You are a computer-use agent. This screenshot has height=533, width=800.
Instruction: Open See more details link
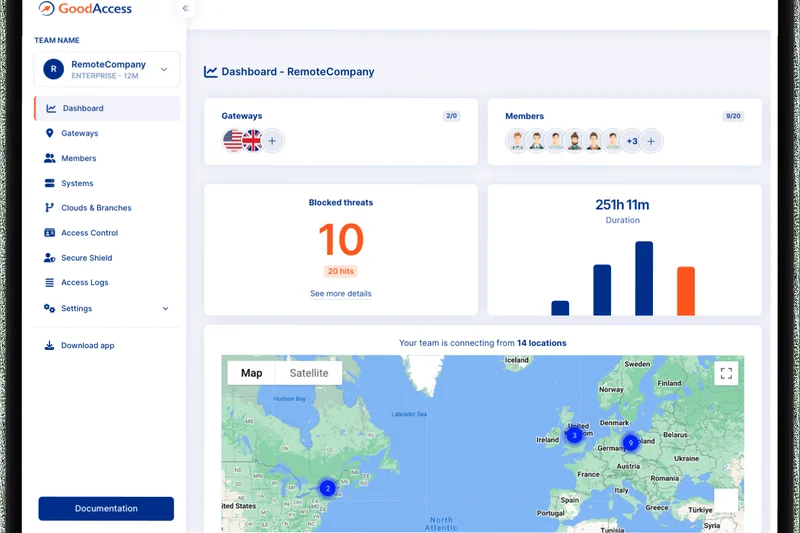[x=340, y=294]
